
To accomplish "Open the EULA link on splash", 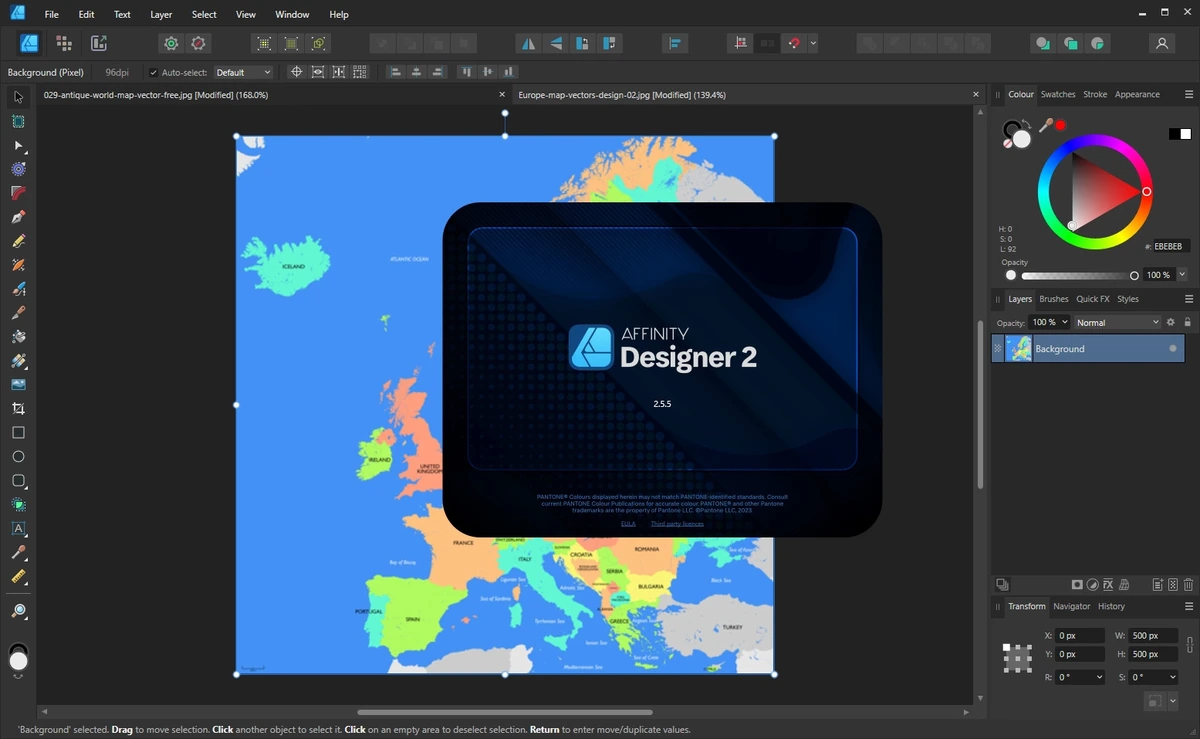I will click(628, 524).
